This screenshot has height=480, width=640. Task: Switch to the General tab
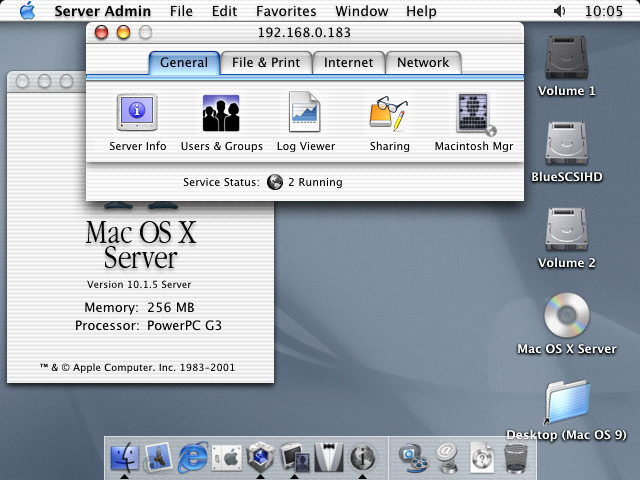pos(184,63)
